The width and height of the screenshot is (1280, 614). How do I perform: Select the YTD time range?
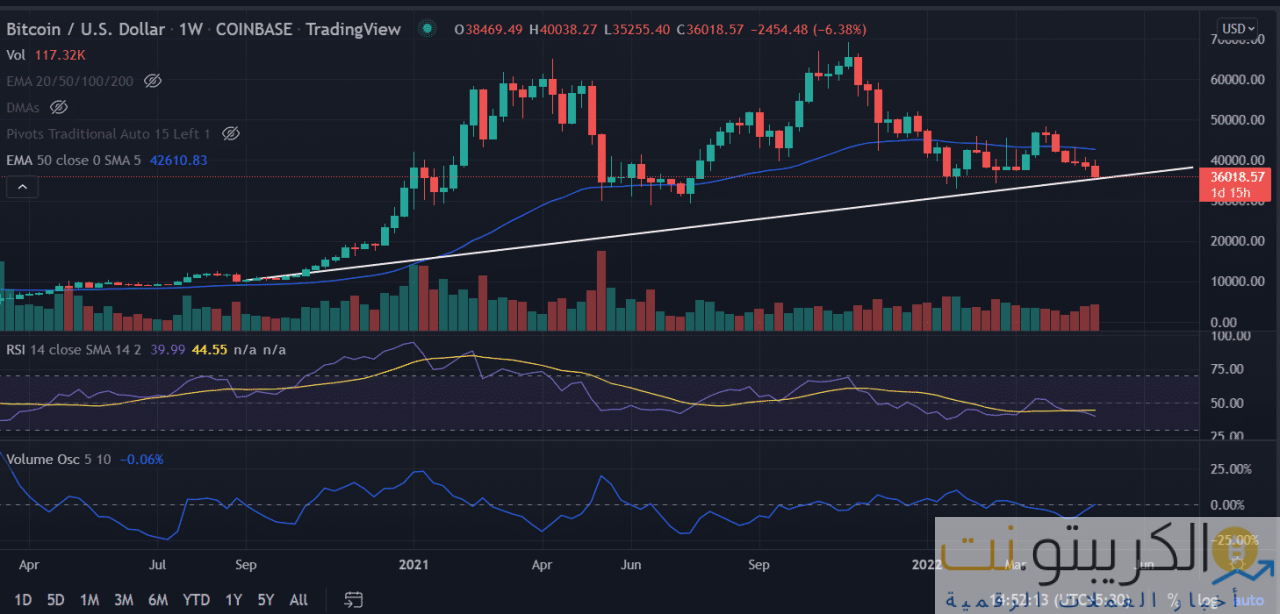click(x=196, y=600)
